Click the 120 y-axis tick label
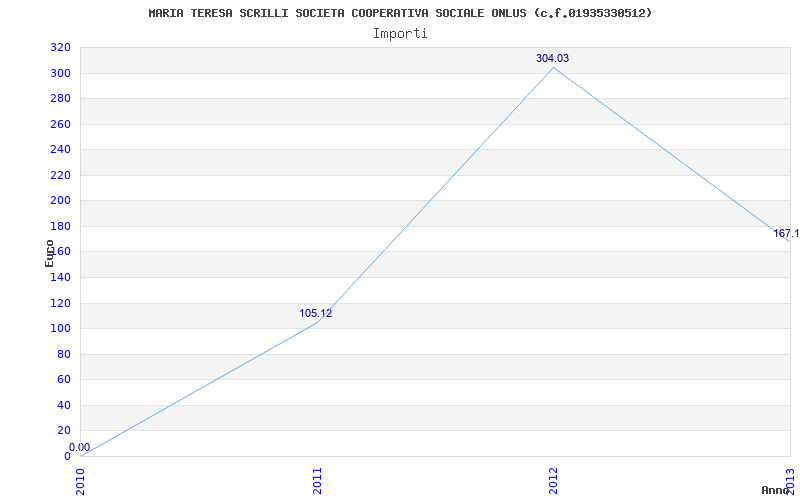800x500 pixels. click(60, 304)
